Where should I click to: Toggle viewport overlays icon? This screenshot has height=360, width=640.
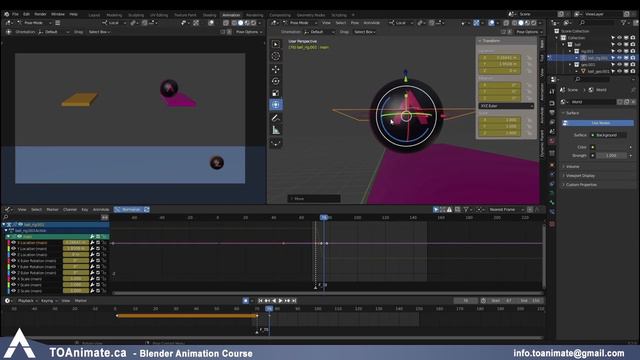pyautogui.click(x=491, y=23)
